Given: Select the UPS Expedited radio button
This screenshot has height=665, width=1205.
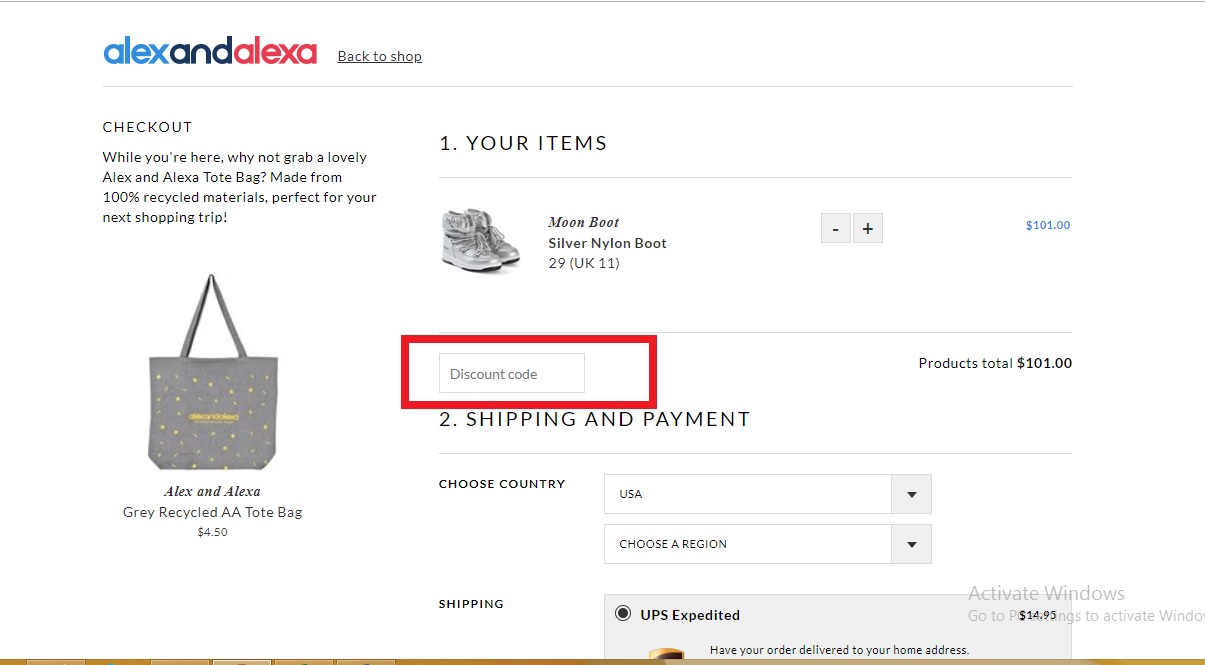Looking at the screenshot, I should tap(623, 614).
